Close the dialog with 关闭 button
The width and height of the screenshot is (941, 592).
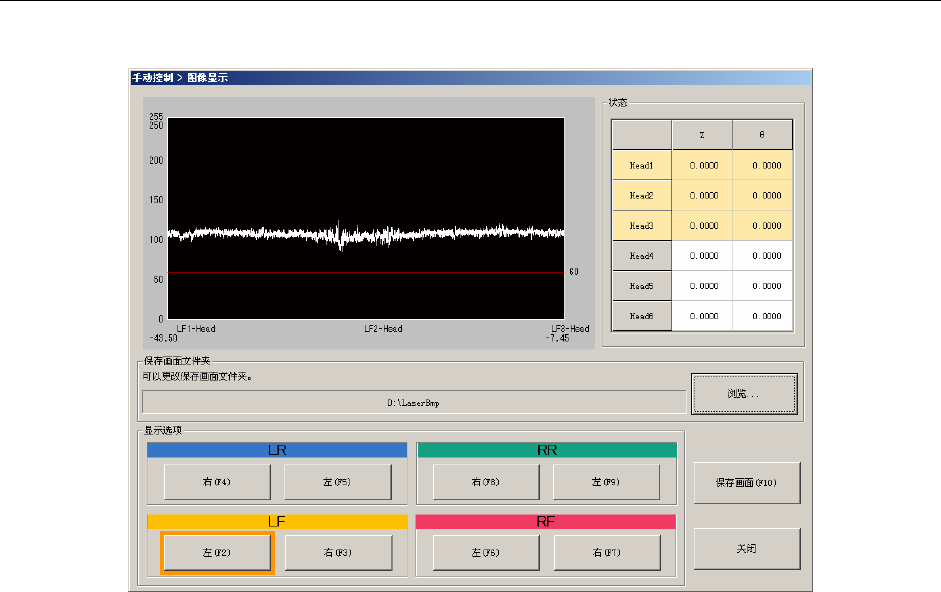click(746, 548)
